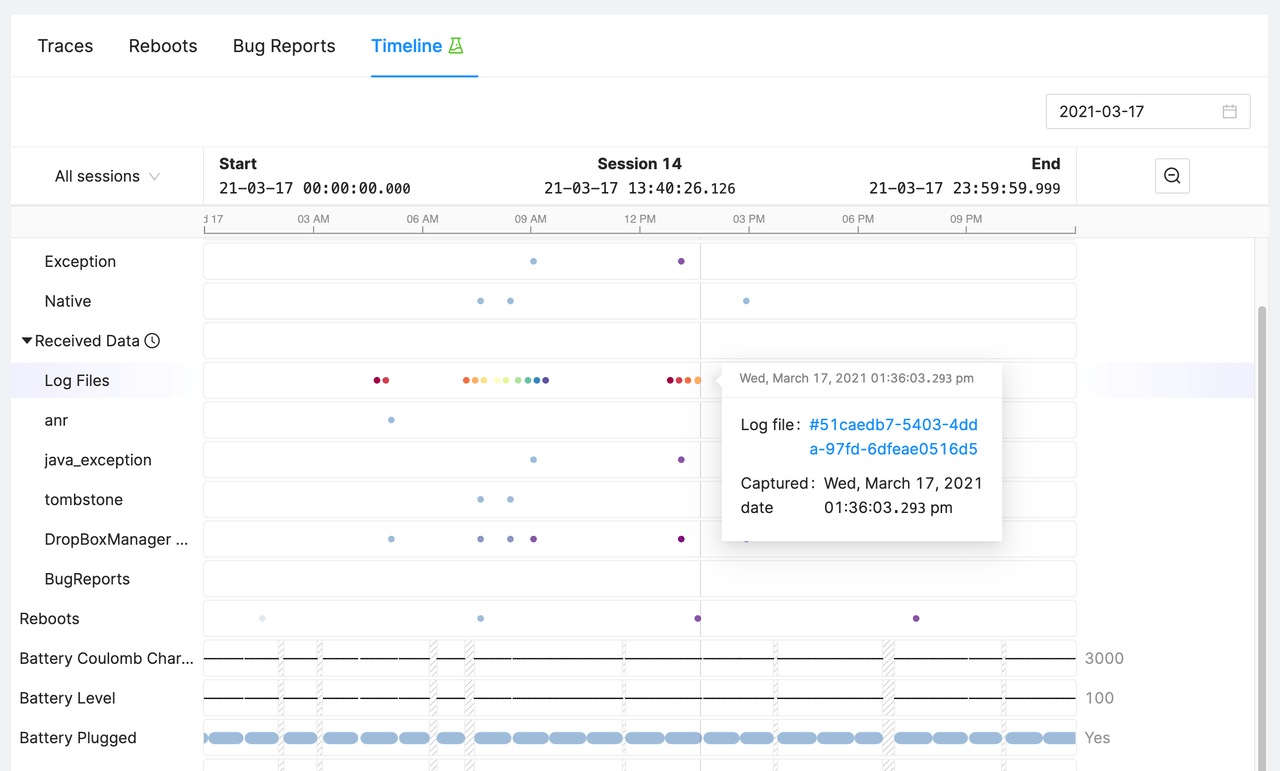The image size is (1280, 771).
Task: Open log file link #51caedb7-5403-4dda
Action: tap(893, 437)
